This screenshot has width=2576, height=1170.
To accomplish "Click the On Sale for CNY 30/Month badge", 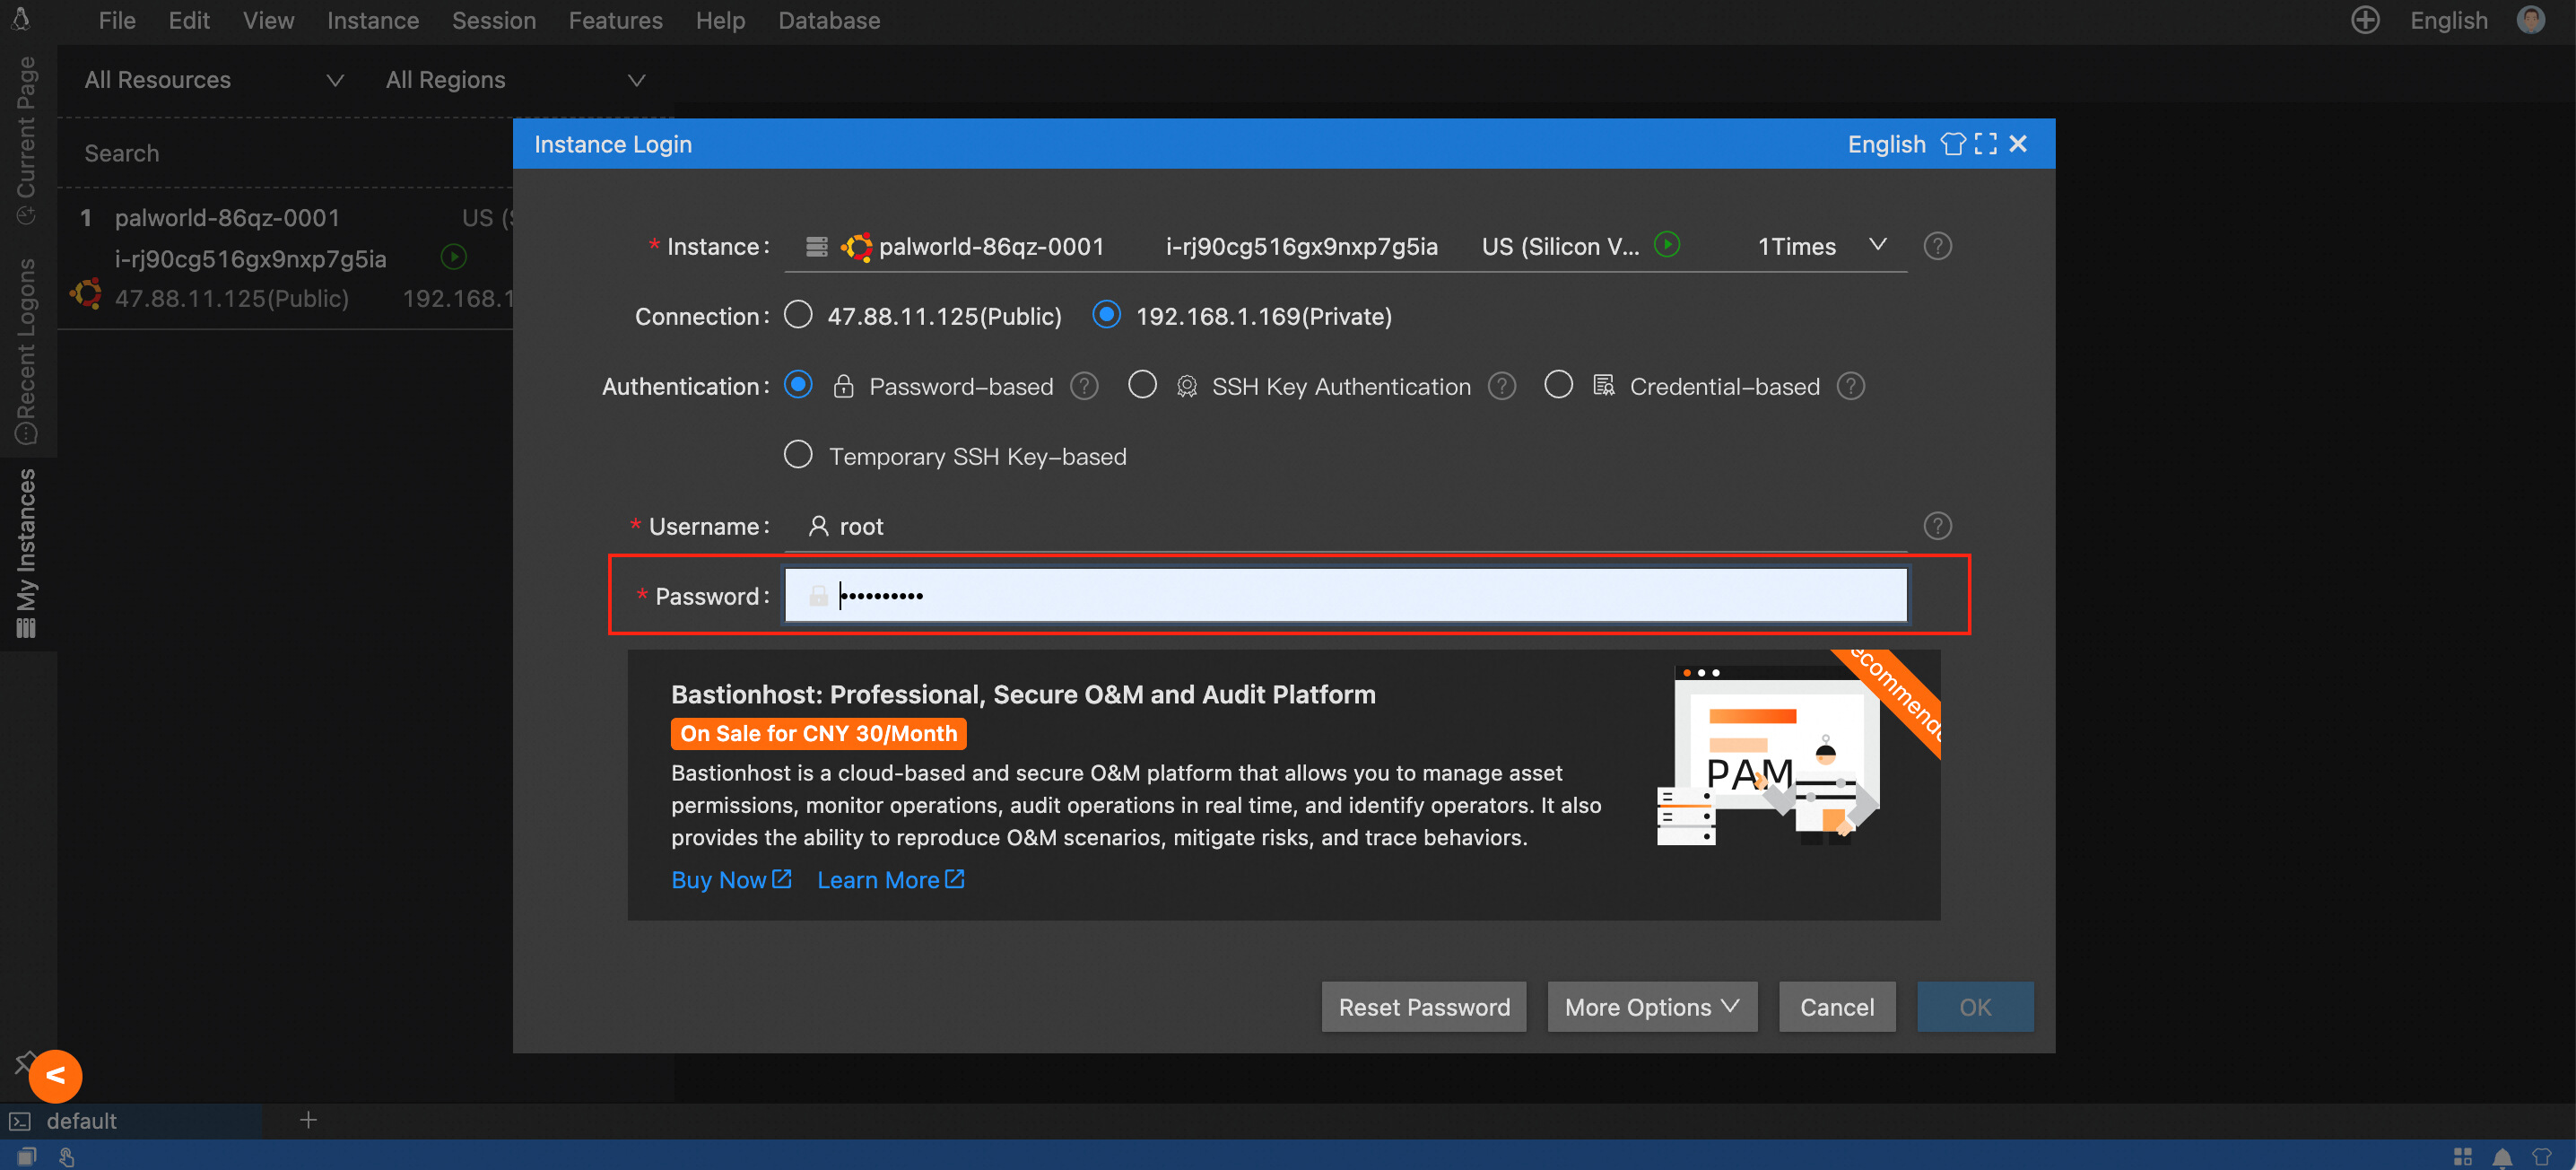I will [x=818, y=733].
